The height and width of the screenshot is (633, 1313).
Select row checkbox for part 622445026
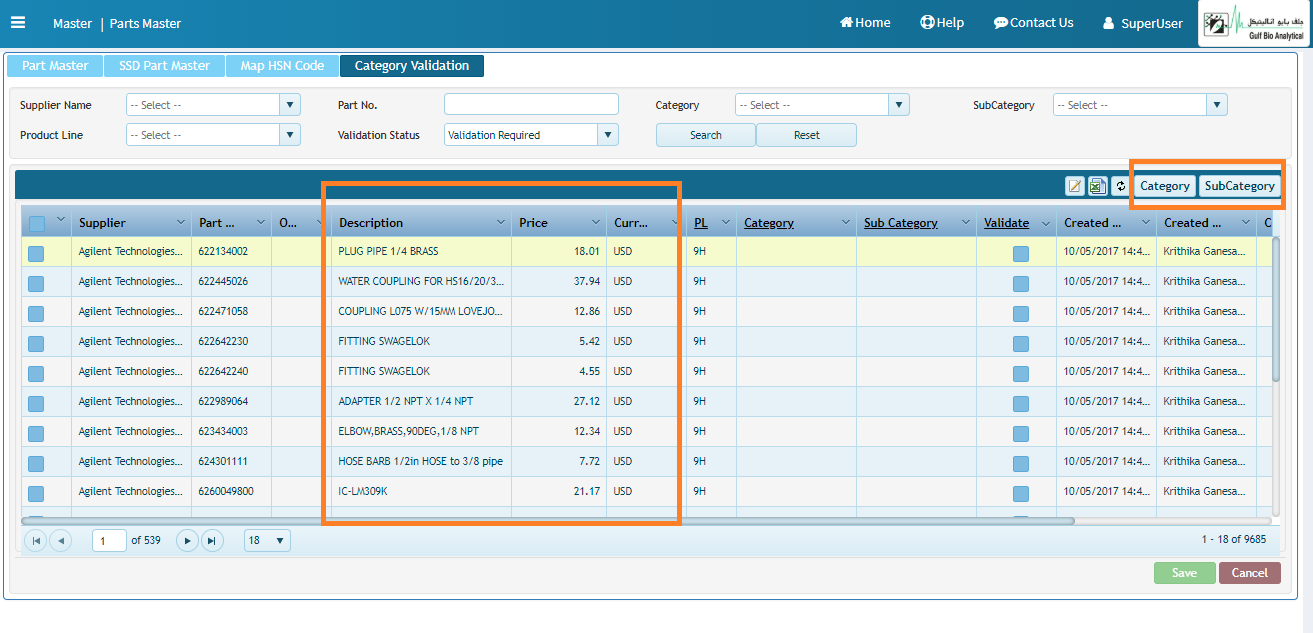[36, 284]
